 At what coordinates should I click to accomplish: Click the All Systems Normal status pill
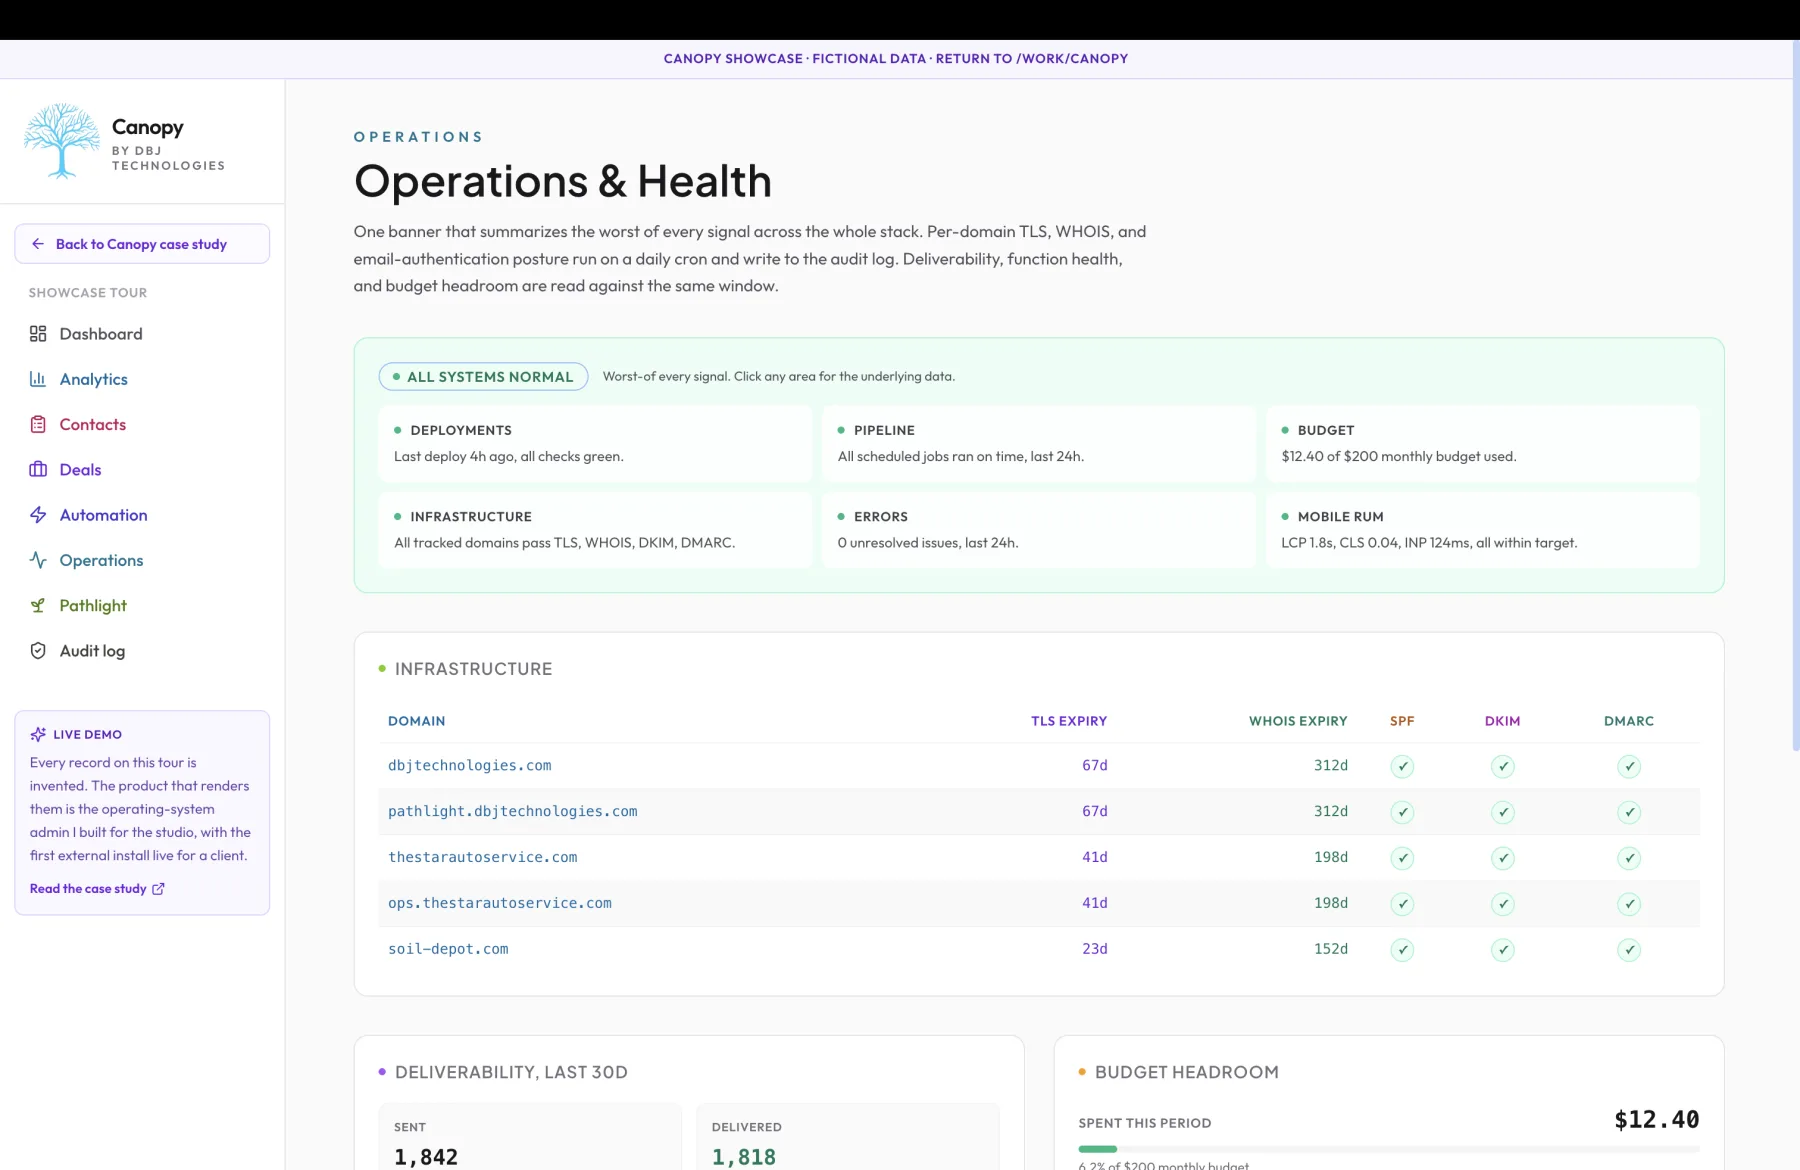[x=483, y=377]
